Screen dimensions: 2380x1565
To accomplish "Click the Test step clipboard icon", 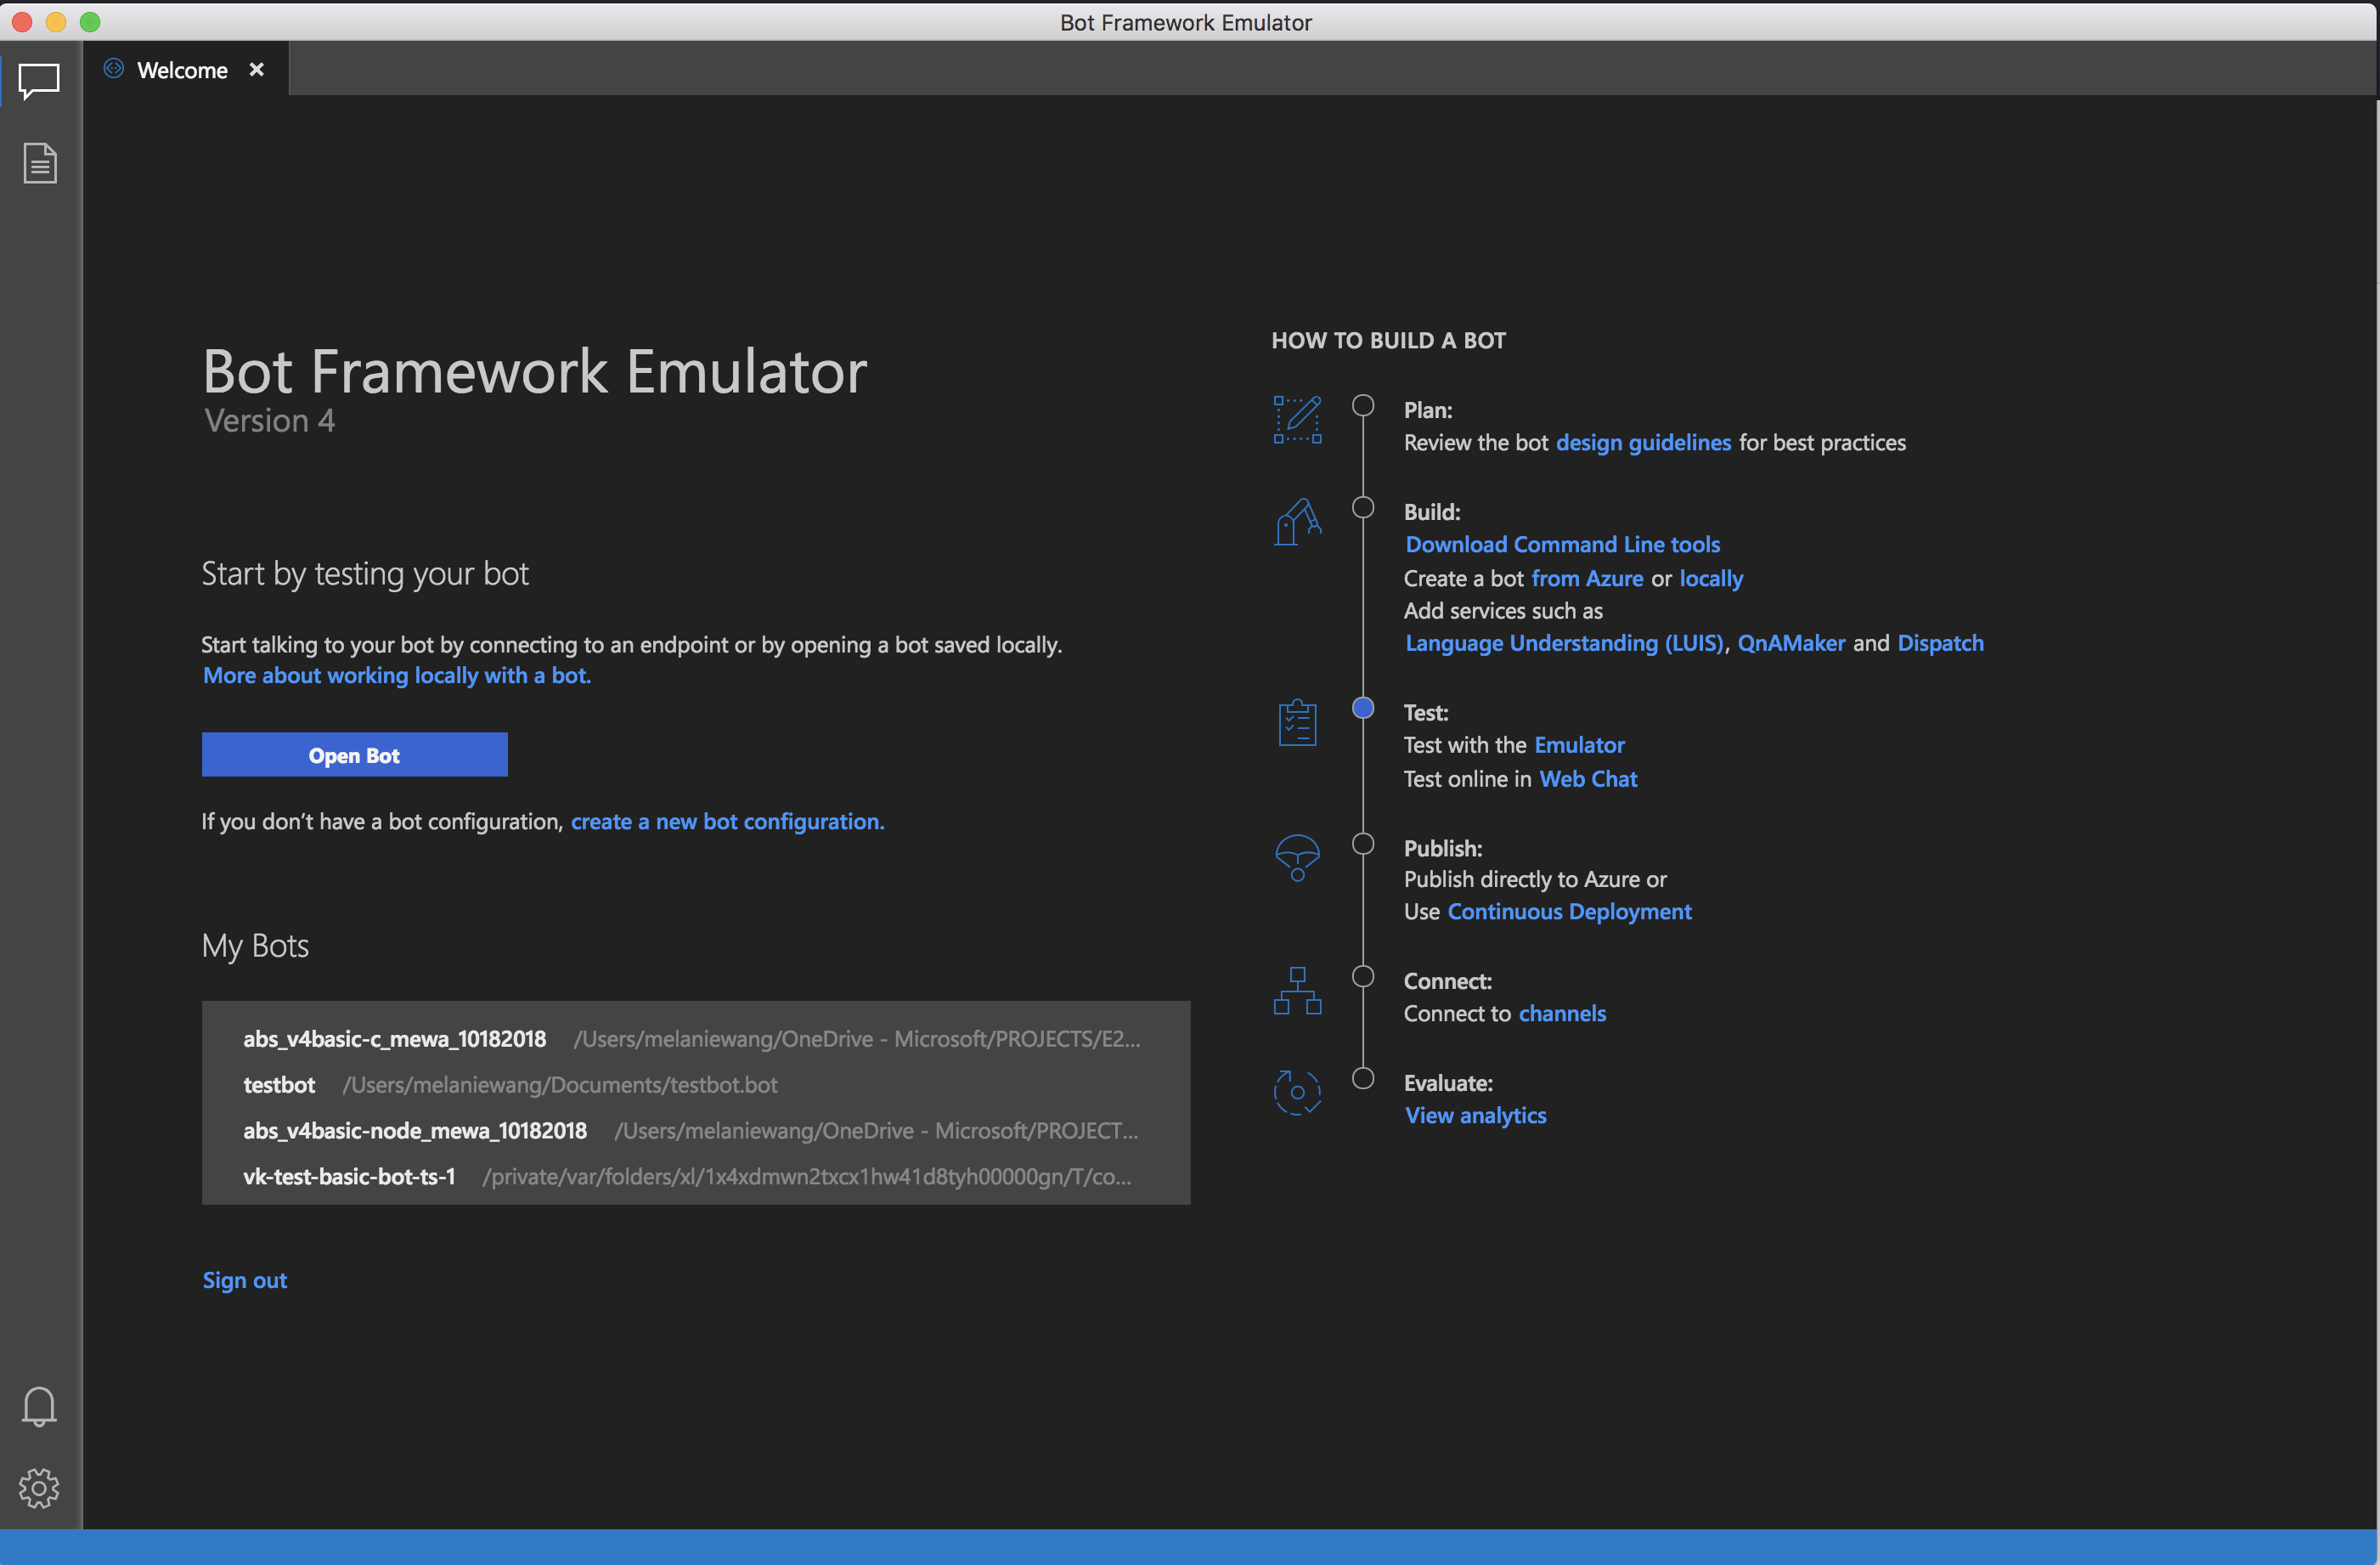I will click(x=1297, y=722).
